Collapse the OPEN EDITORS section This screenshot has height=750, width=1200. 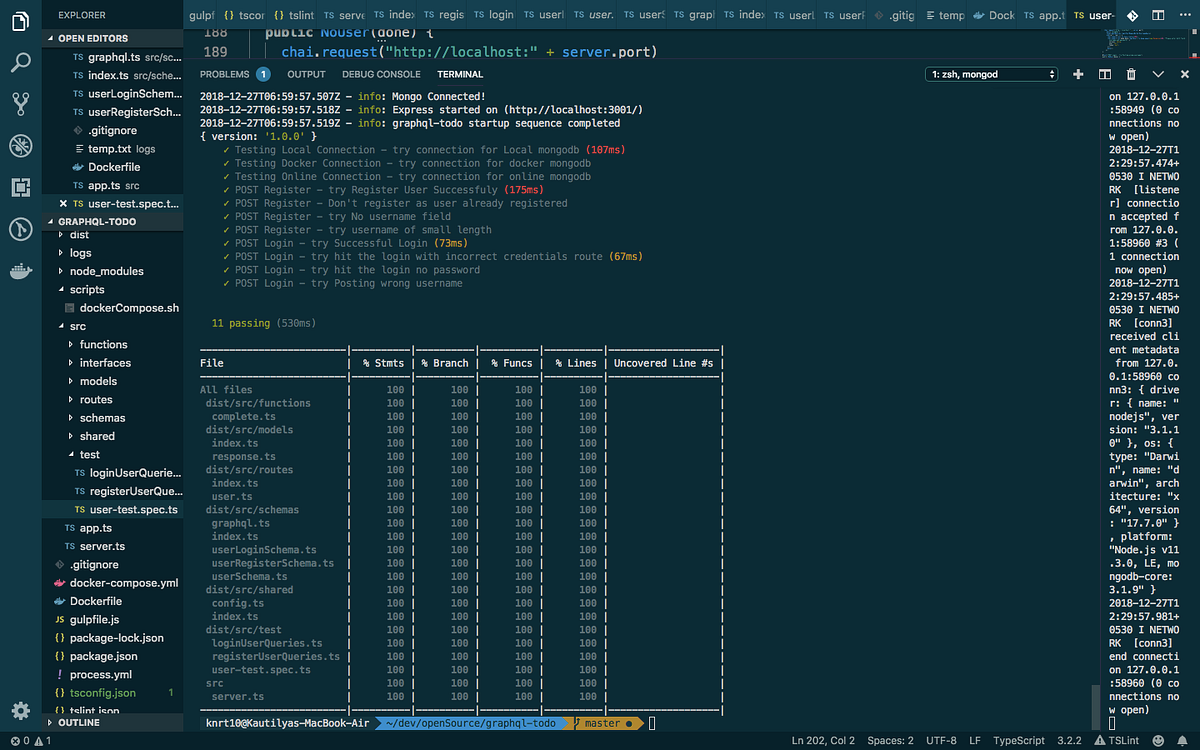pos(100,38)
